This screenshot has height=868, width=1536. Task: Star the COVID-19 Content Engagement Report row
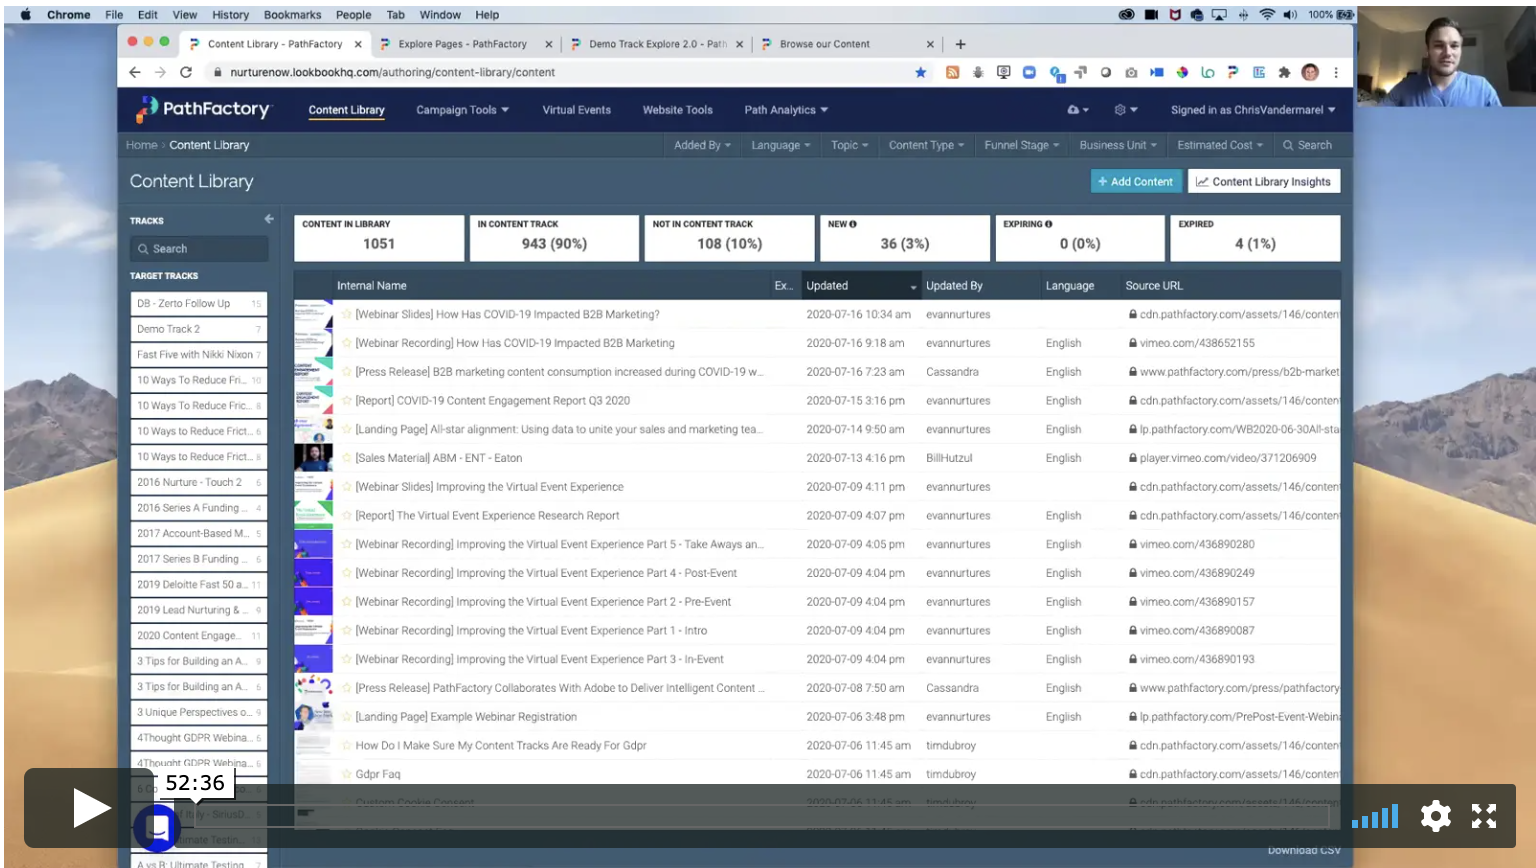pyautogui.click(x=347, y=401)
